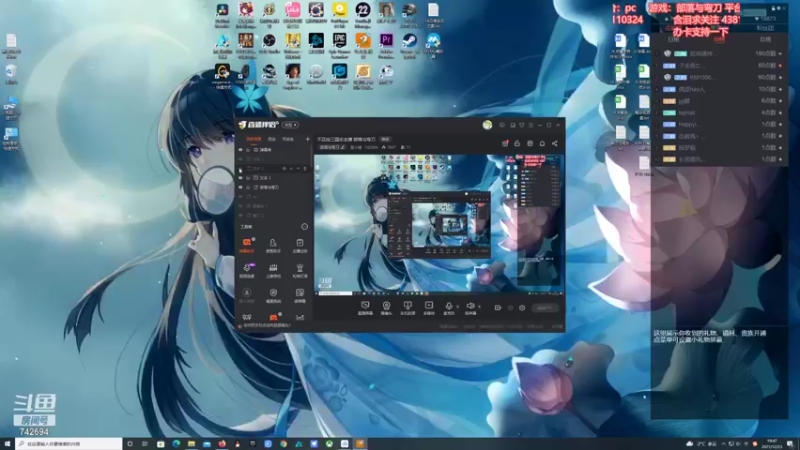Move highlighted source down with the arrow icon
800x450 pixels.
(298, 168)
